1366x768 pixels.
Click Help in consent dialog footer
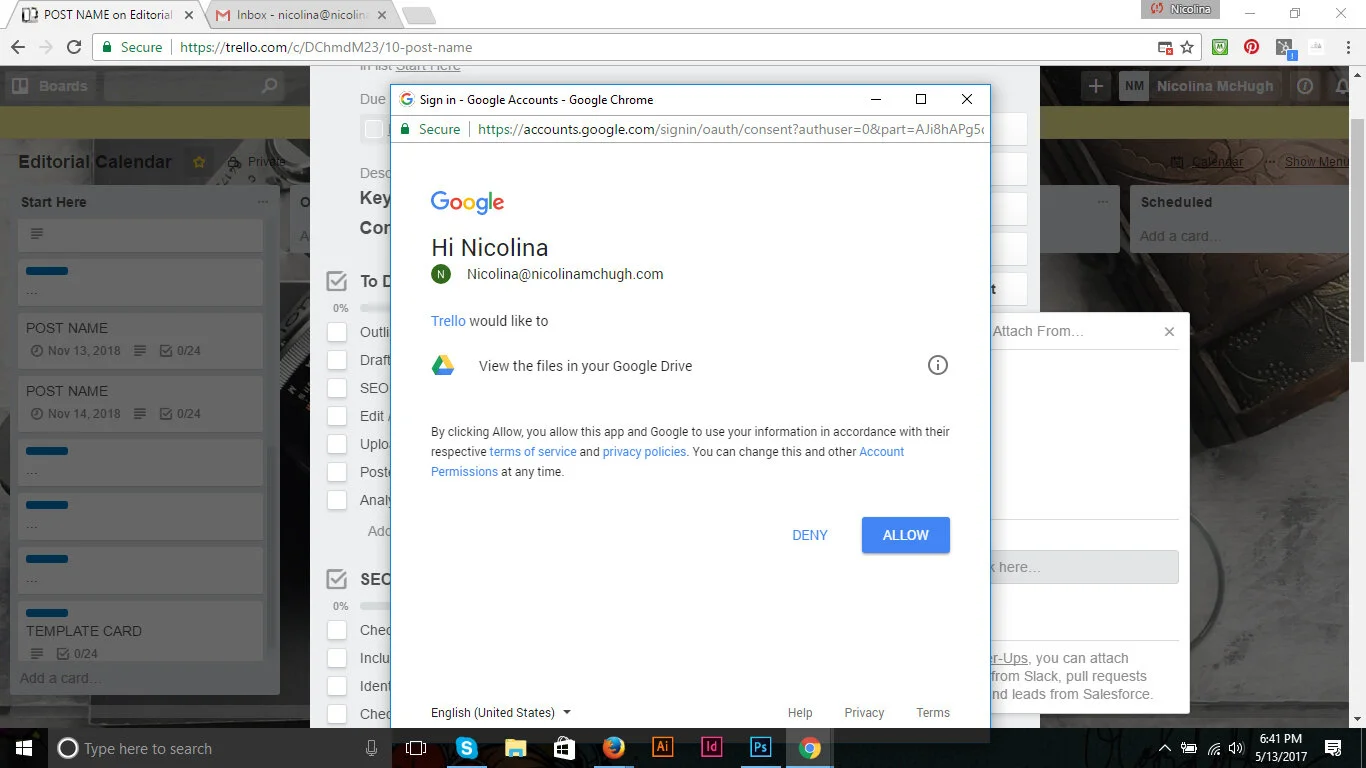coord(800,713)
